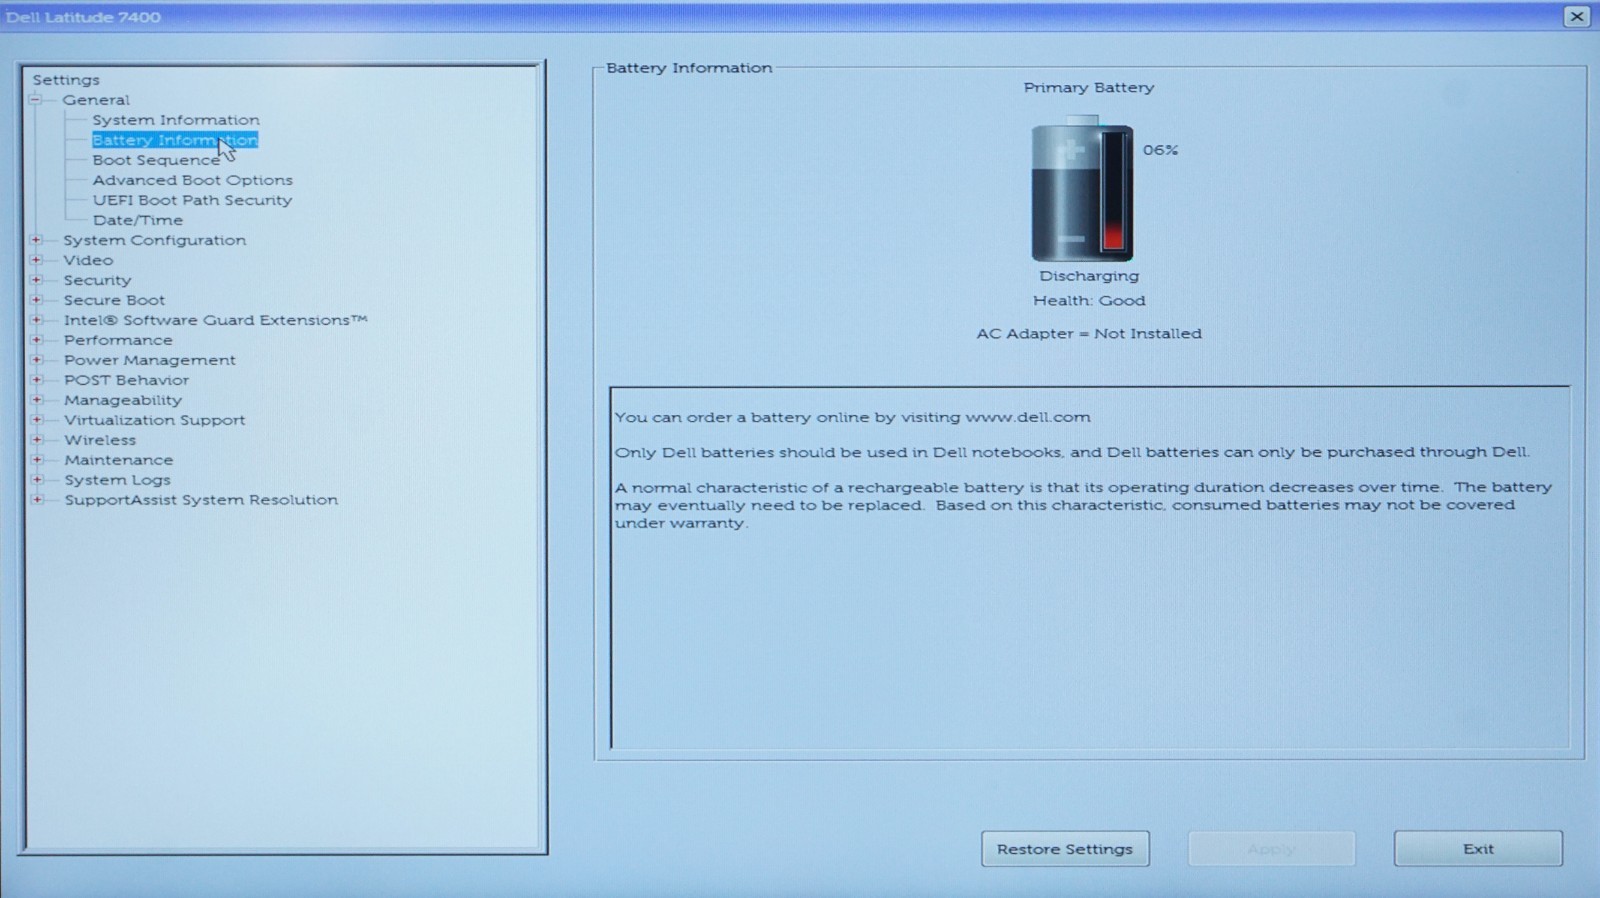Expand the Security settings node
The image size is (1600, 898).
pyautogui.click(x=37, y=280)
